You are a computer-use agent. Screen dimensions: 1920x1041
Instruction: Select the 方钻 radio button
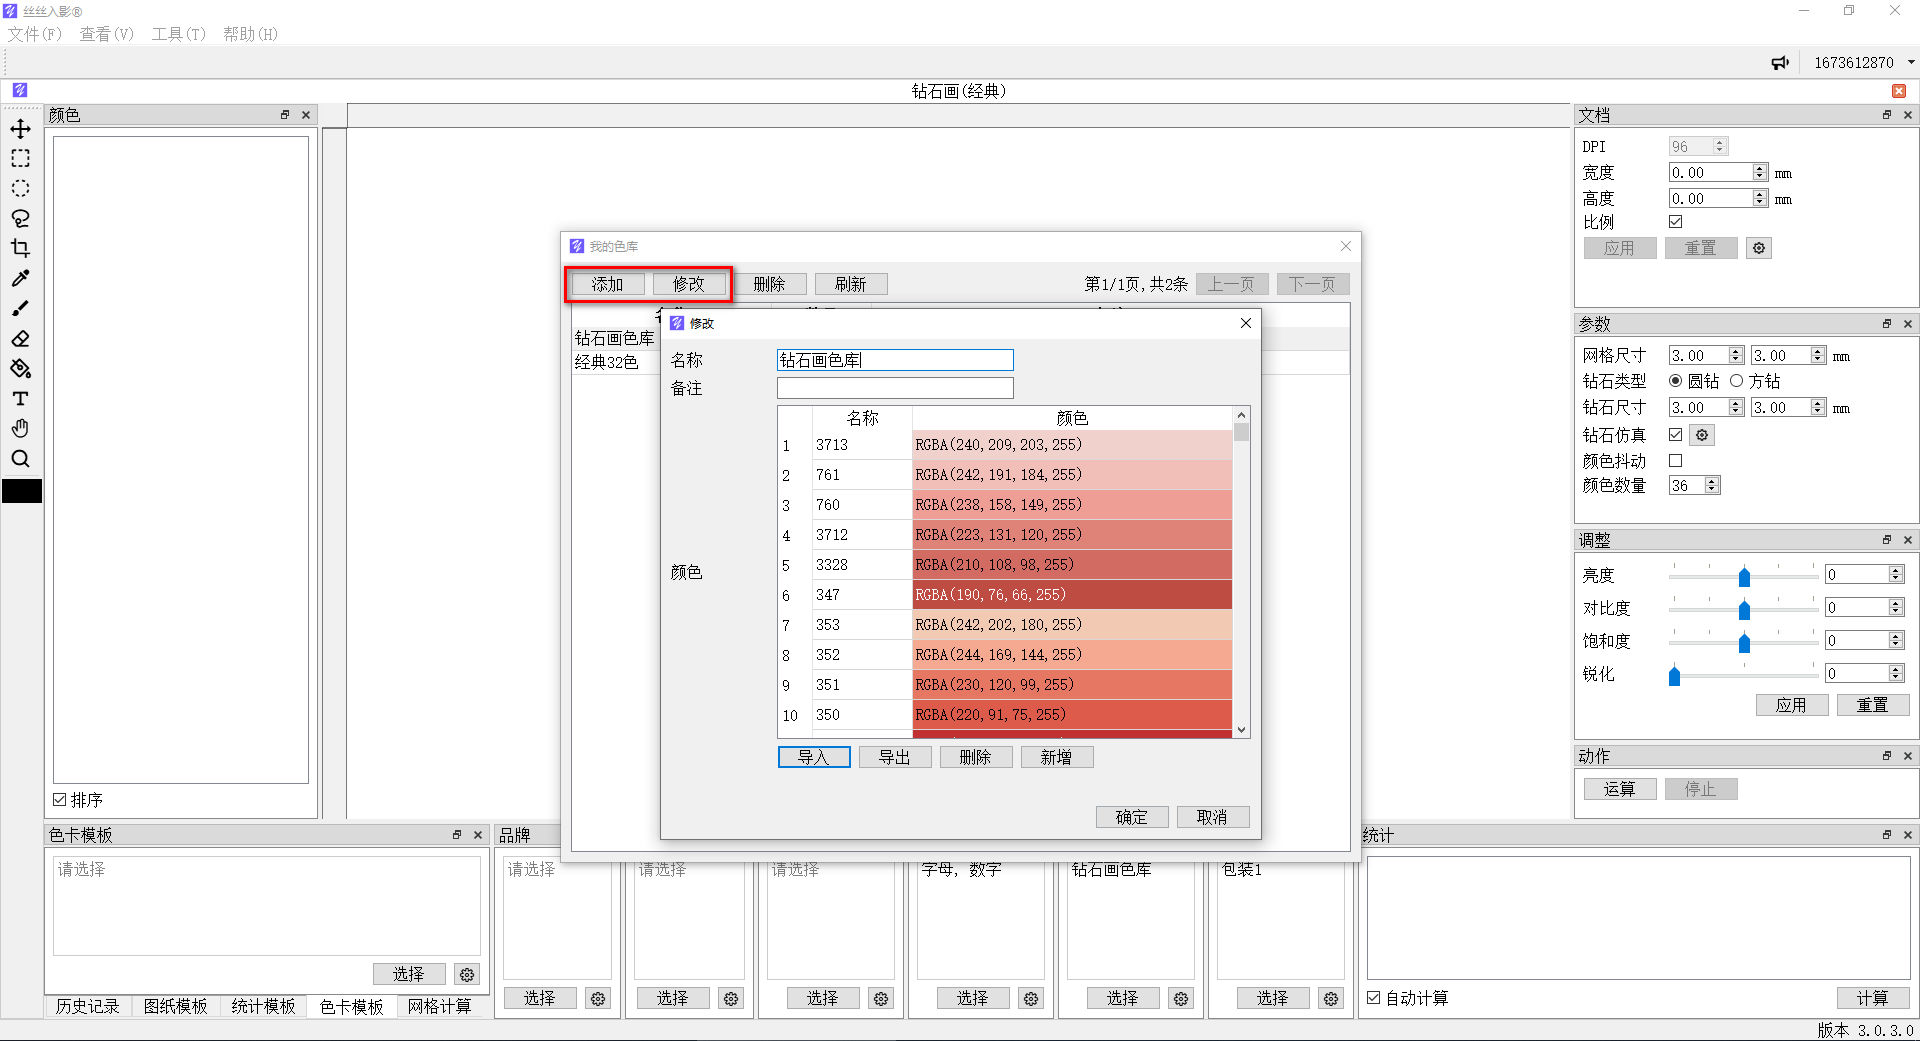click(x=1736, y=381)
